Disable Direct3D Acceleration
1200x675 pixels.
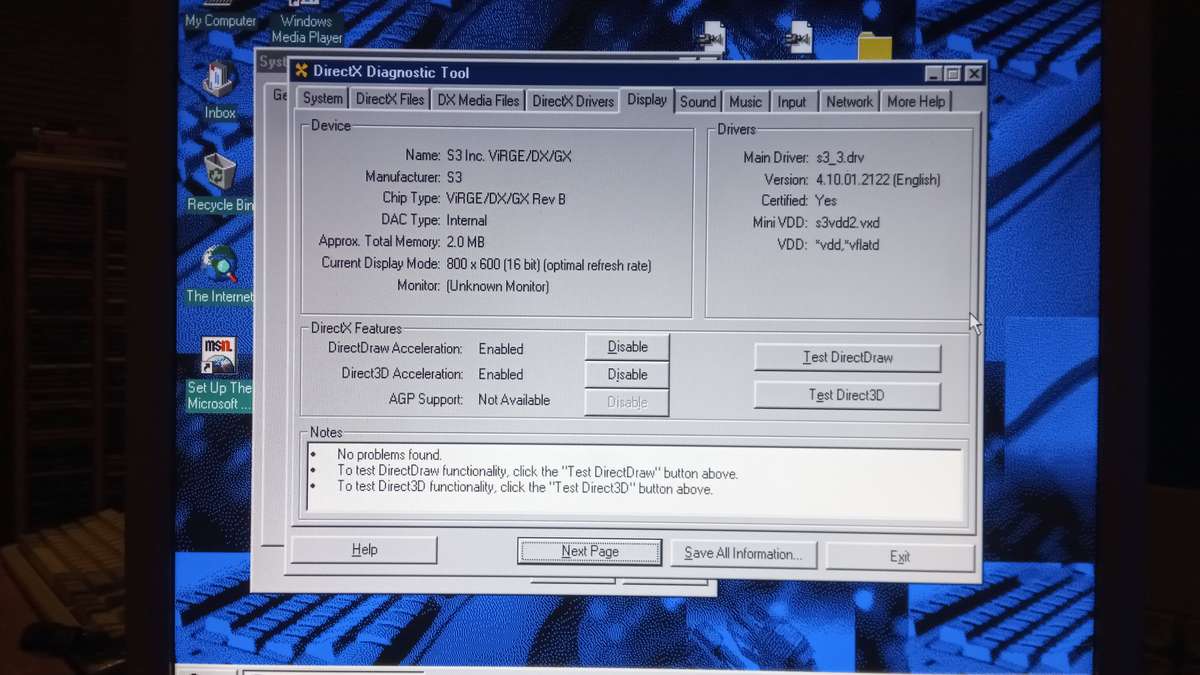click(x=626, y=373)
